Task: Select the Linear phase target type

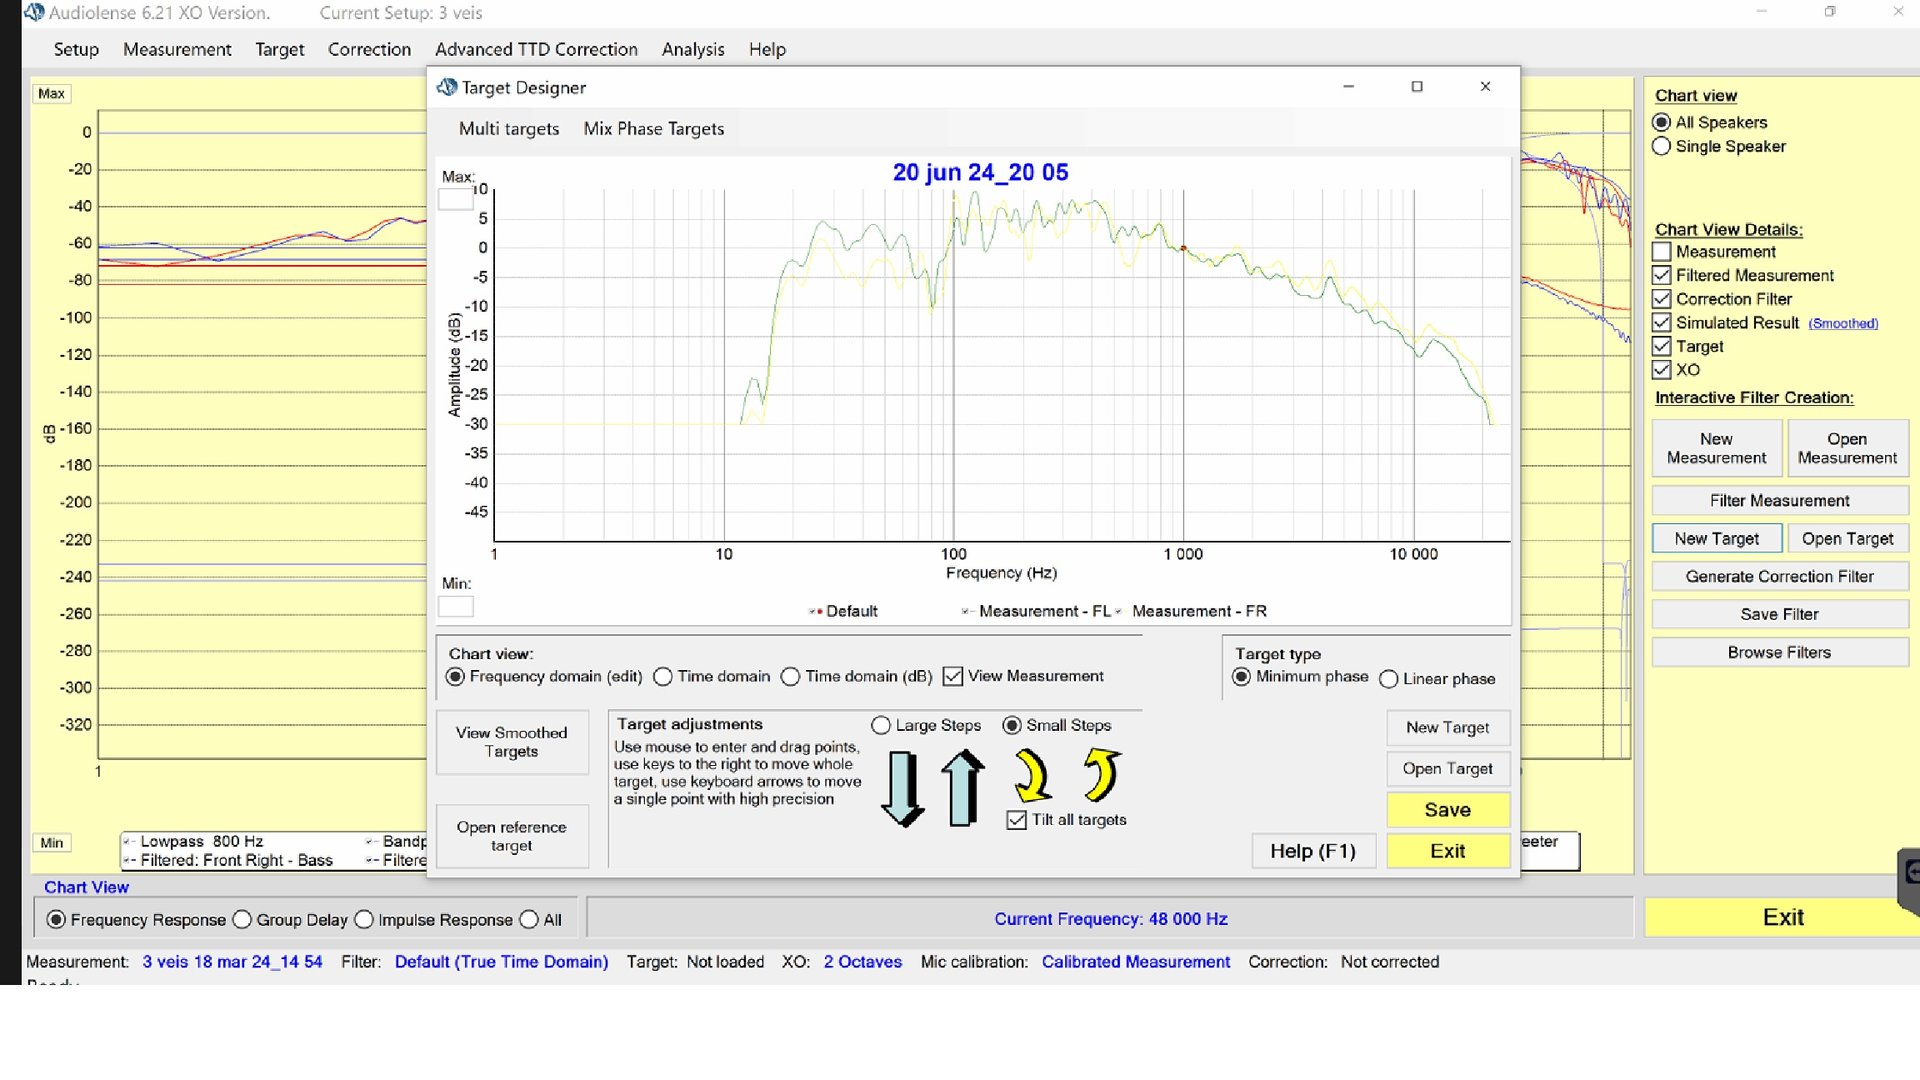Action: 1388,679
